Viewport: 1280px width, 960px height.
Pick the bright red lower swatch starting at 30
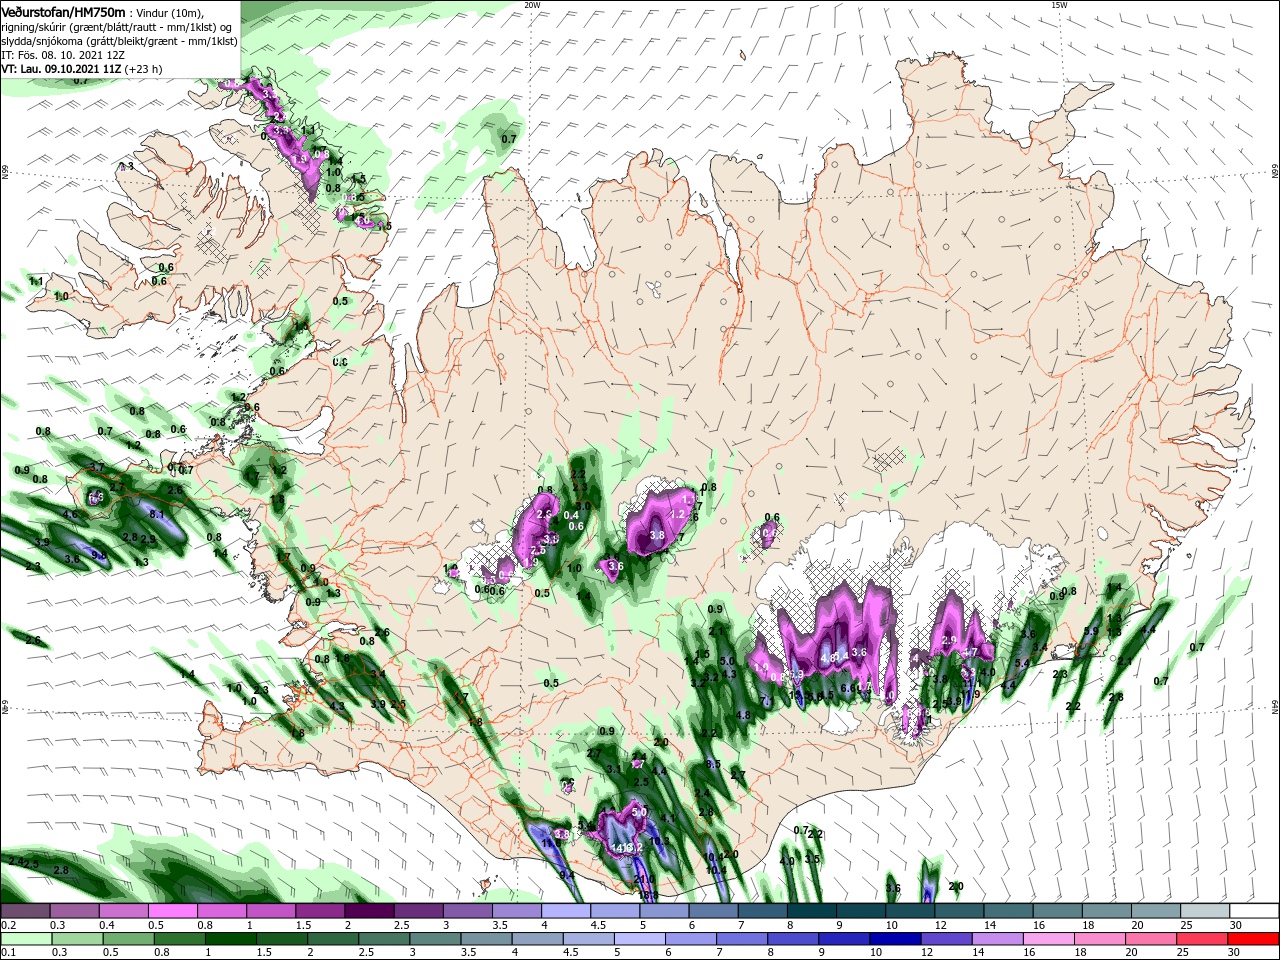pyautogui.click(x=1253, y=940)
